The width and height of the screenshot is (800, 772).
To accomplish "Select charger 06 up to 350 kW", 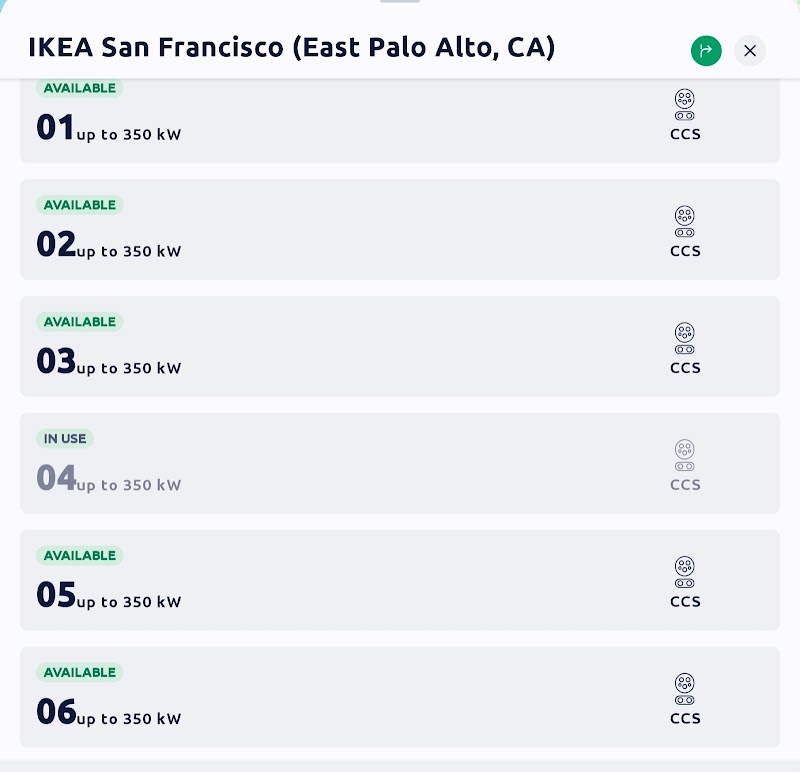I will pos(400,697).
